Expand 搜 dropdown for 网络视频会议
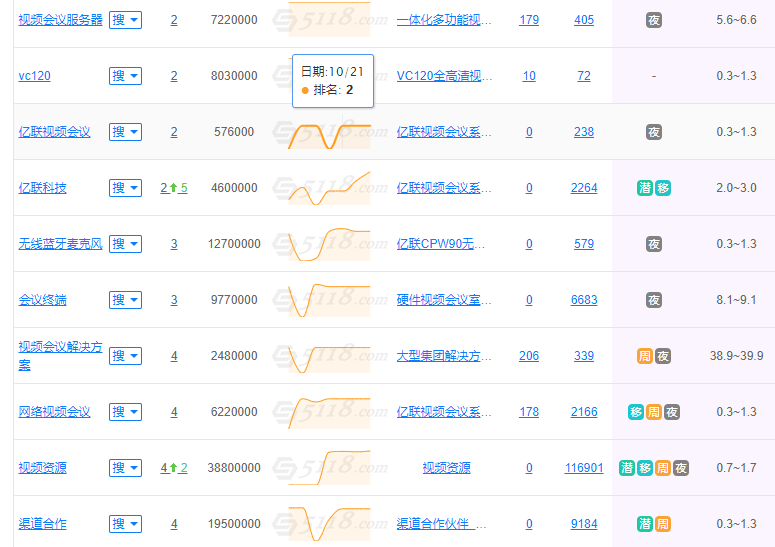This screenshot has width=775, height=547. click(x=126, y=412)
